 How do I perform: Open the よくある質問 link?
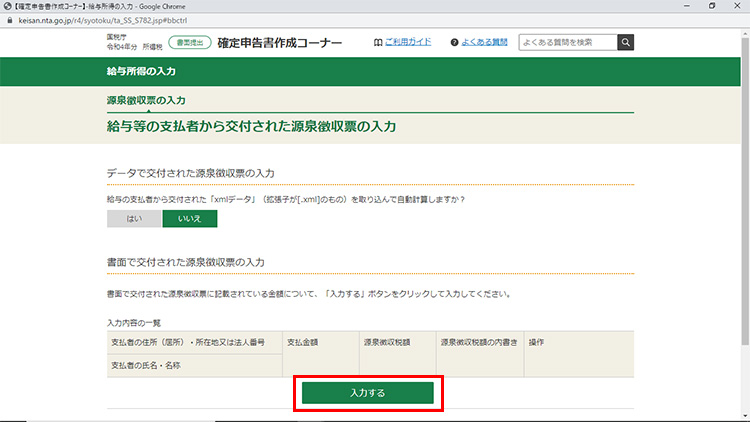coord(485,43)
